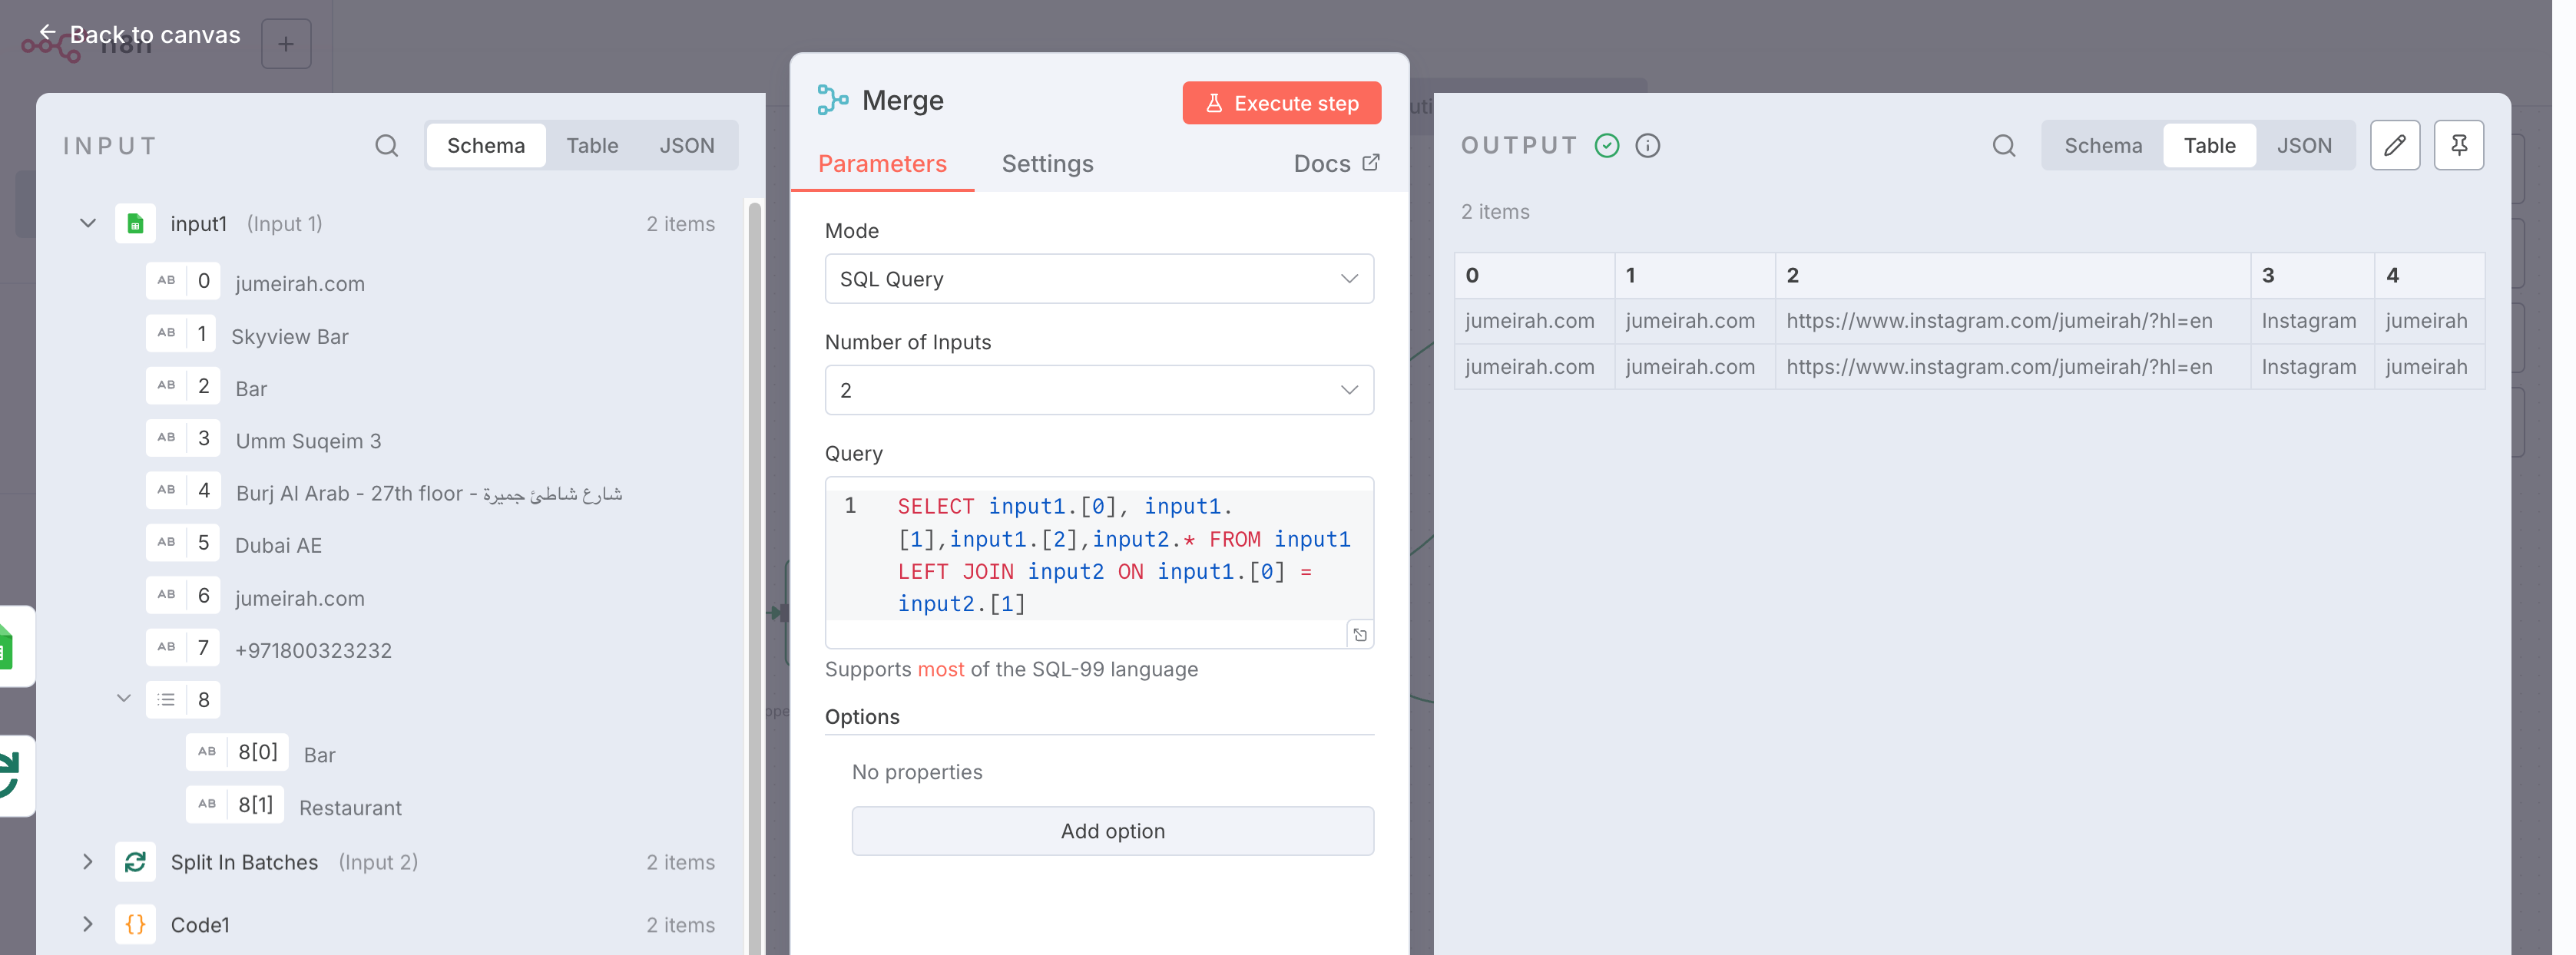Collapse the input1 tree node
Screen dimensions: 2576x955
click(x=88, y=224)
